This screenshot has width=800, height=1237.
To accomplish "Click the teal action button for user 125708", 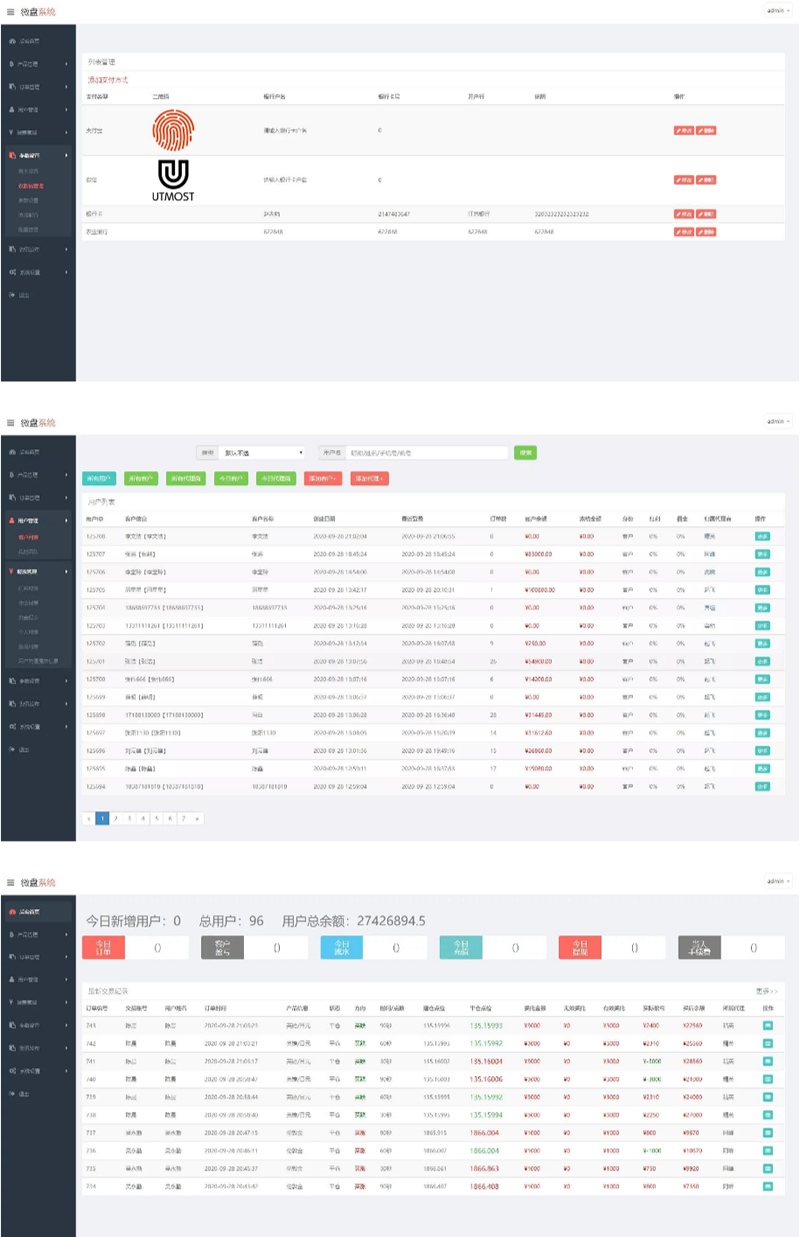I will 763,536.
